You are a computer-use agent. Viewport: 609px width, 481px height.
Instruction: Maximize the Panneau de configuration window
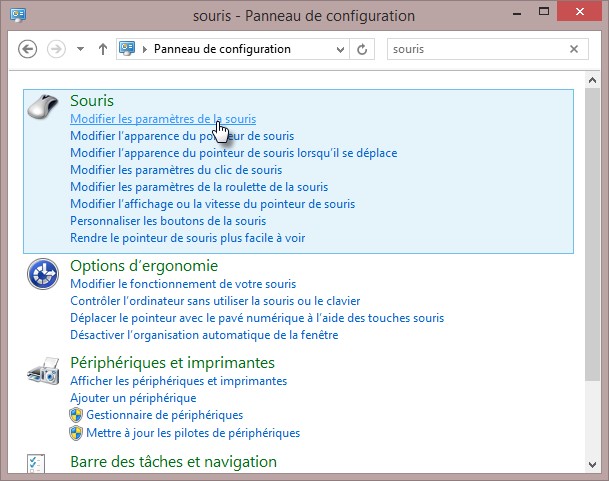click(544, 12)
